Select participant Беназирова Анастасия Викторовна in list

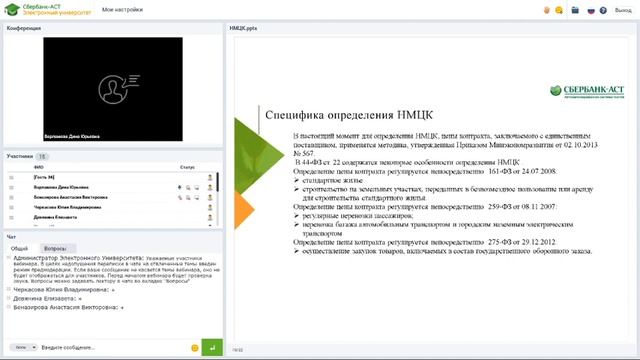71,198
